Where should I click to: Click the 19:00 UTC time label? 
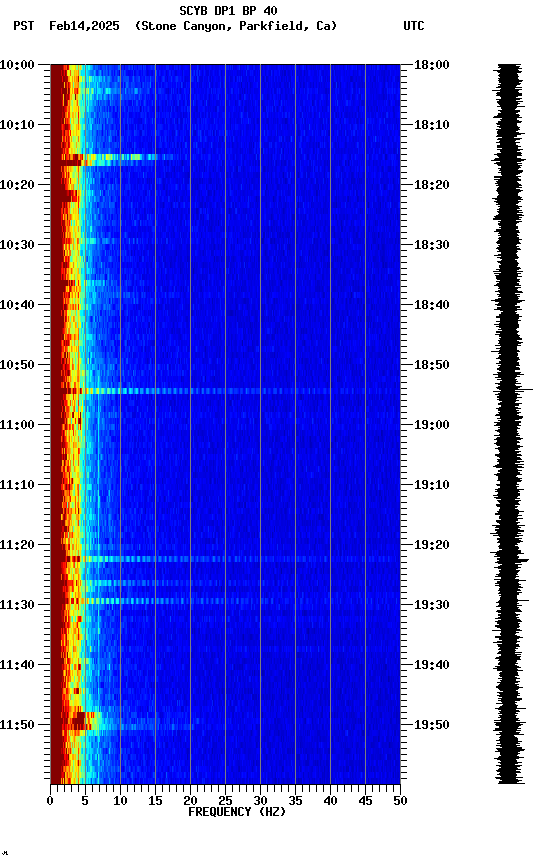pos(432,425)
